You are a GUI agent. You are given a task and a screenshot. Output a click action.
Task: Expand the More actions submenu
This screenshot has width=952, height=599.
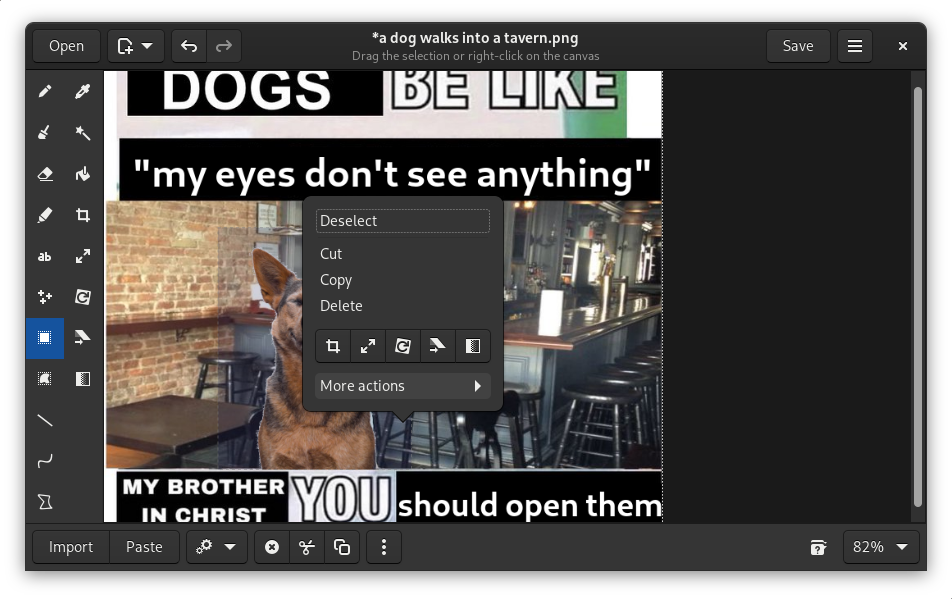point(402,386)
